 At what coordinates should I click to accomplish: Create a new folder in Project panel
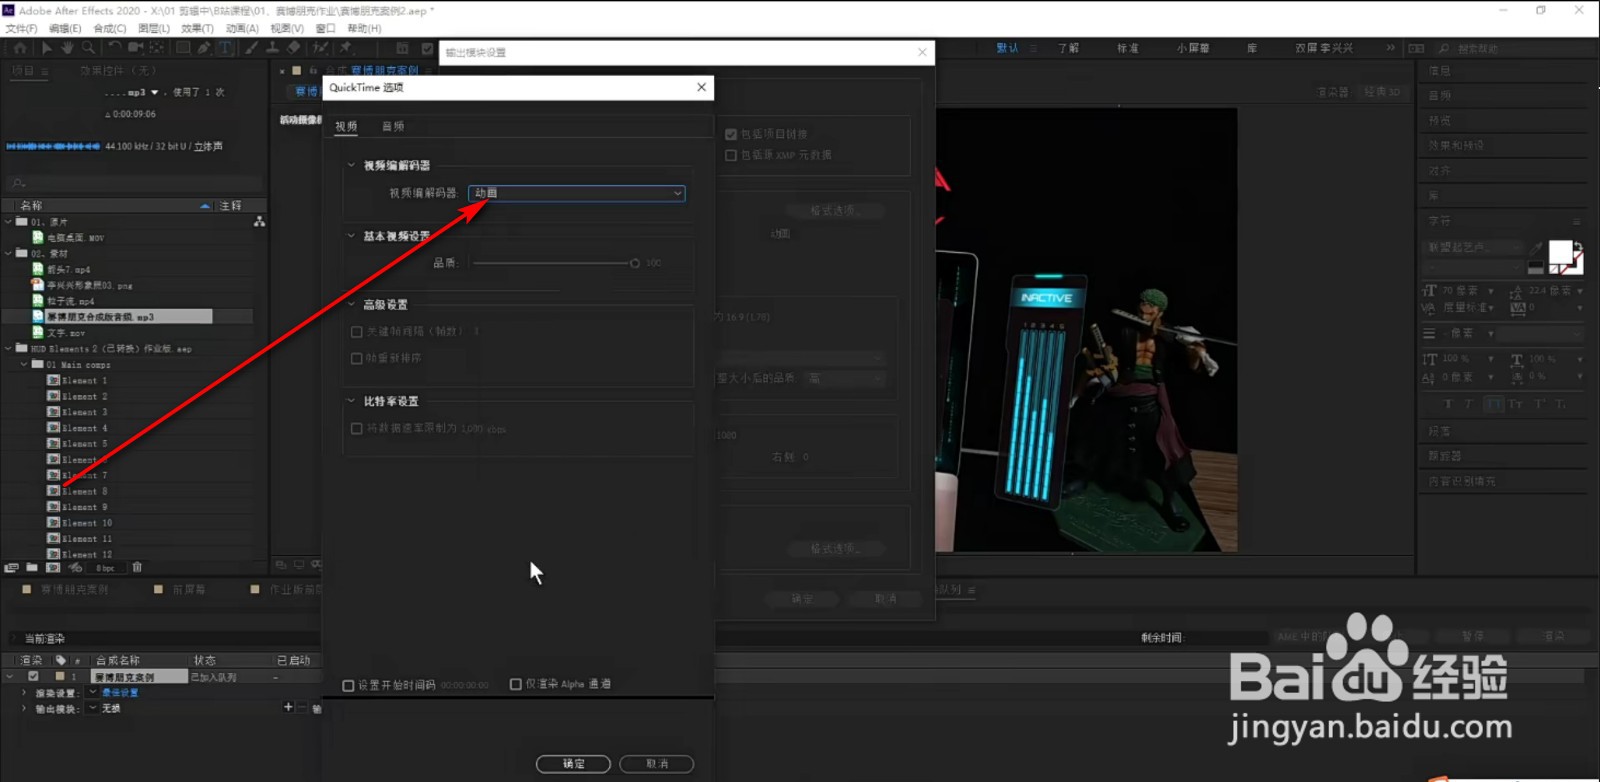coord(32,568)
